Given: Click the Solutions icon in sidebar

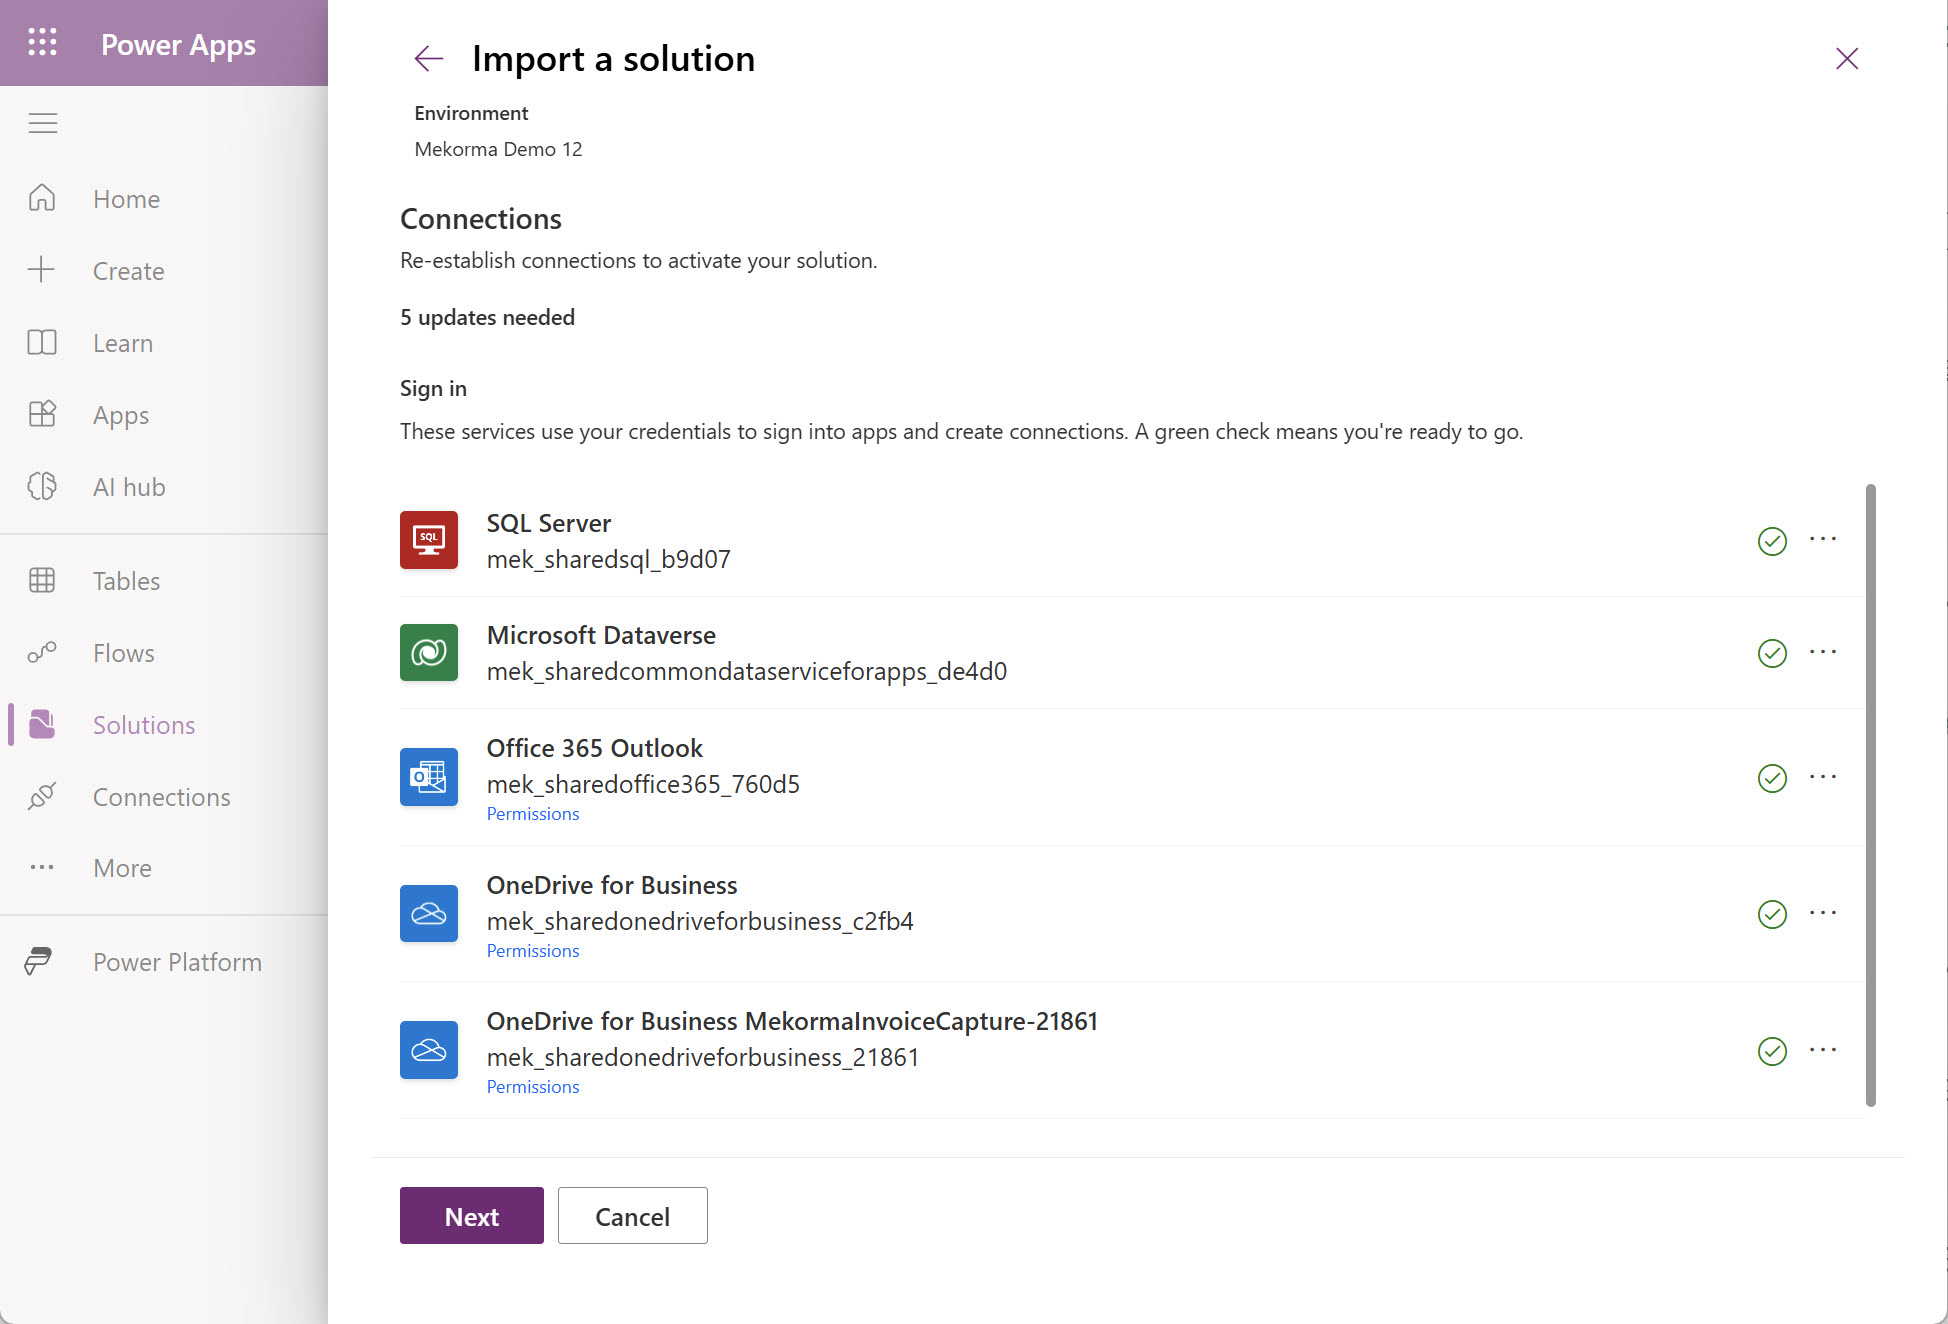Looking at the screenshot, I should coord(42,724).
